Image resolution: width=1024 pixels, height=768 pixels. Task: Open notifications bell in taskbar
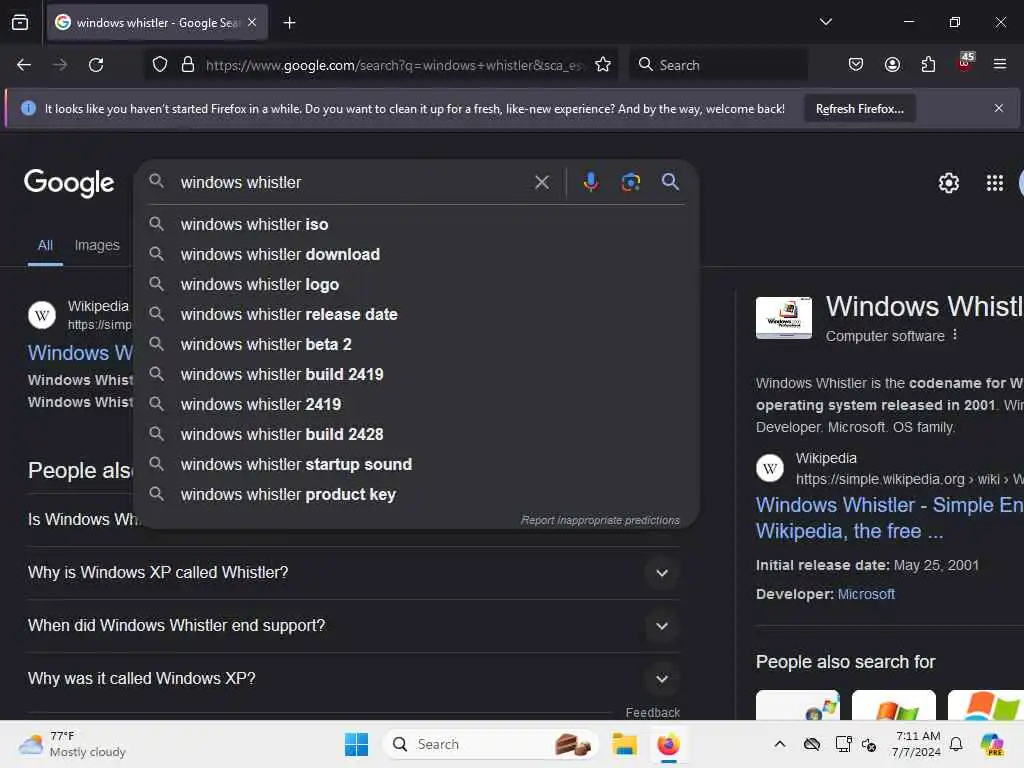click(x=956, y=744)
